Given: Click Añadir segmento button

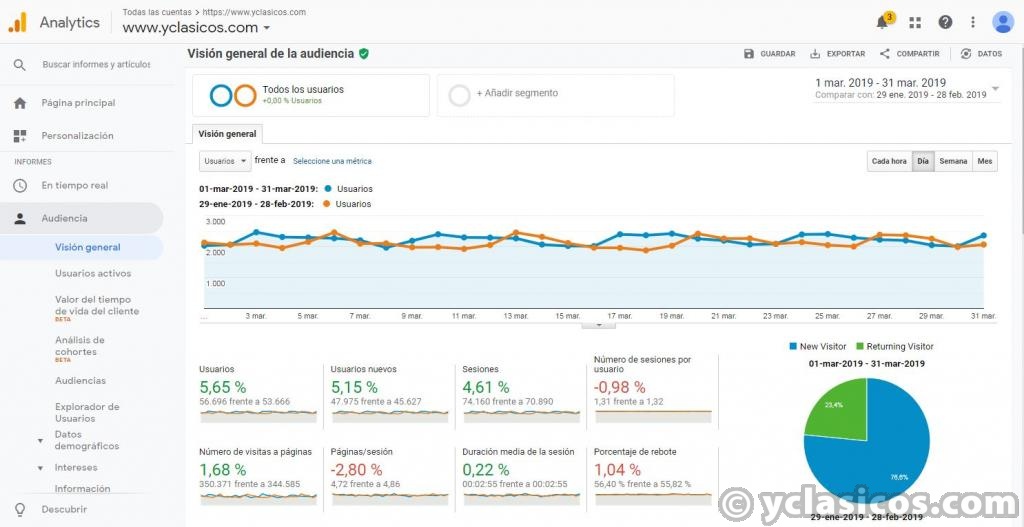Looking at the screenshot, I should tap(516, 94).
